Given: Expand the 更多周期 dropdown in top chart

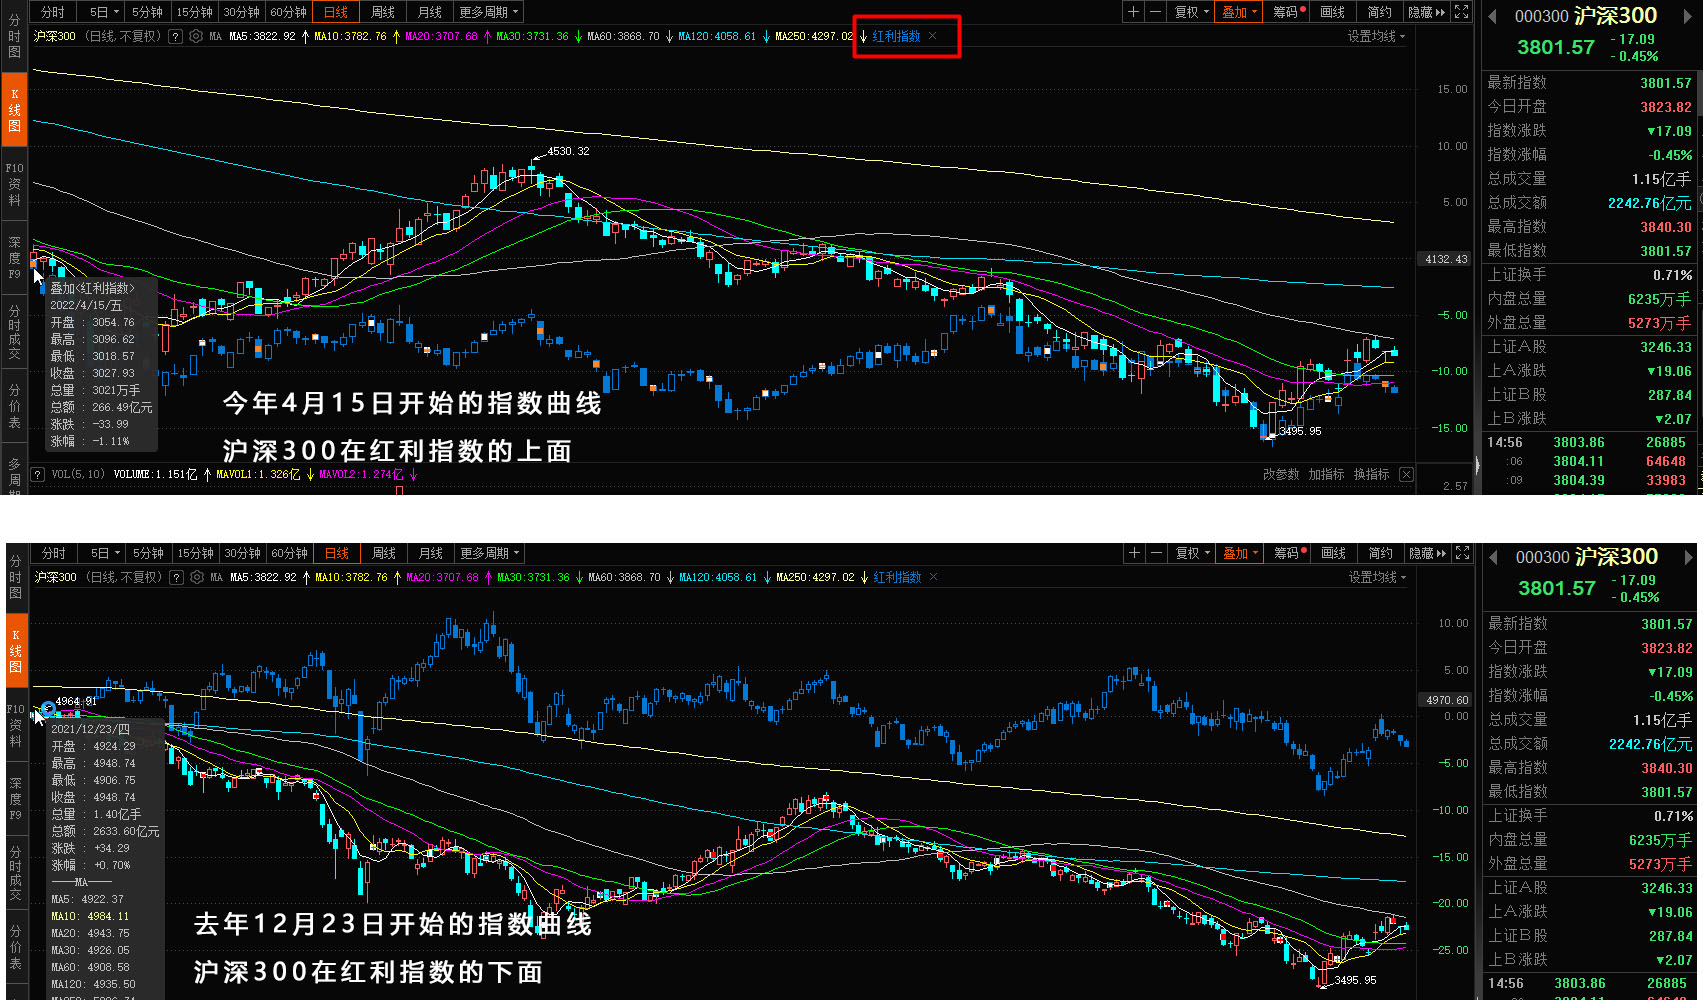Looking at the screenshot, I should 489,12.
